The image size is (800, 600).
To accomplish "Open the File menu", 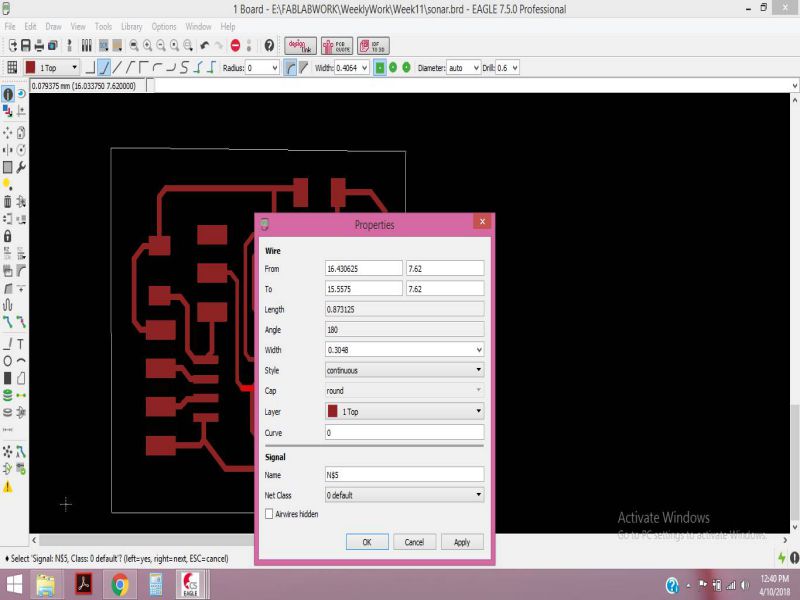I will [x=10, y=27].
